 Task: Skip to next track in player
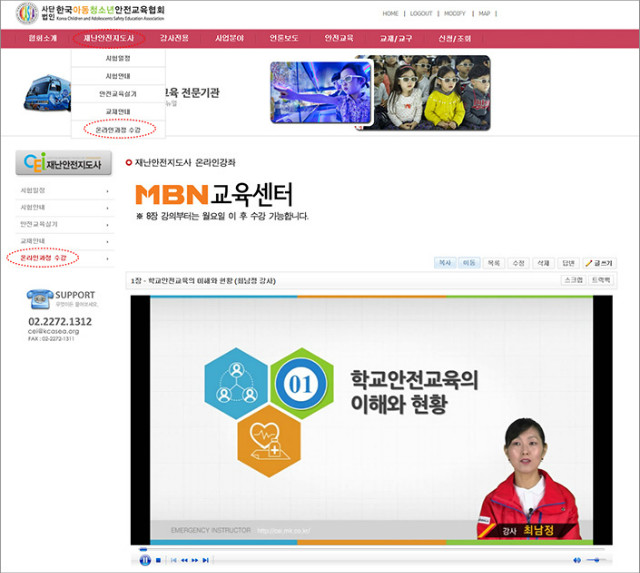click(x=205, y=560)
